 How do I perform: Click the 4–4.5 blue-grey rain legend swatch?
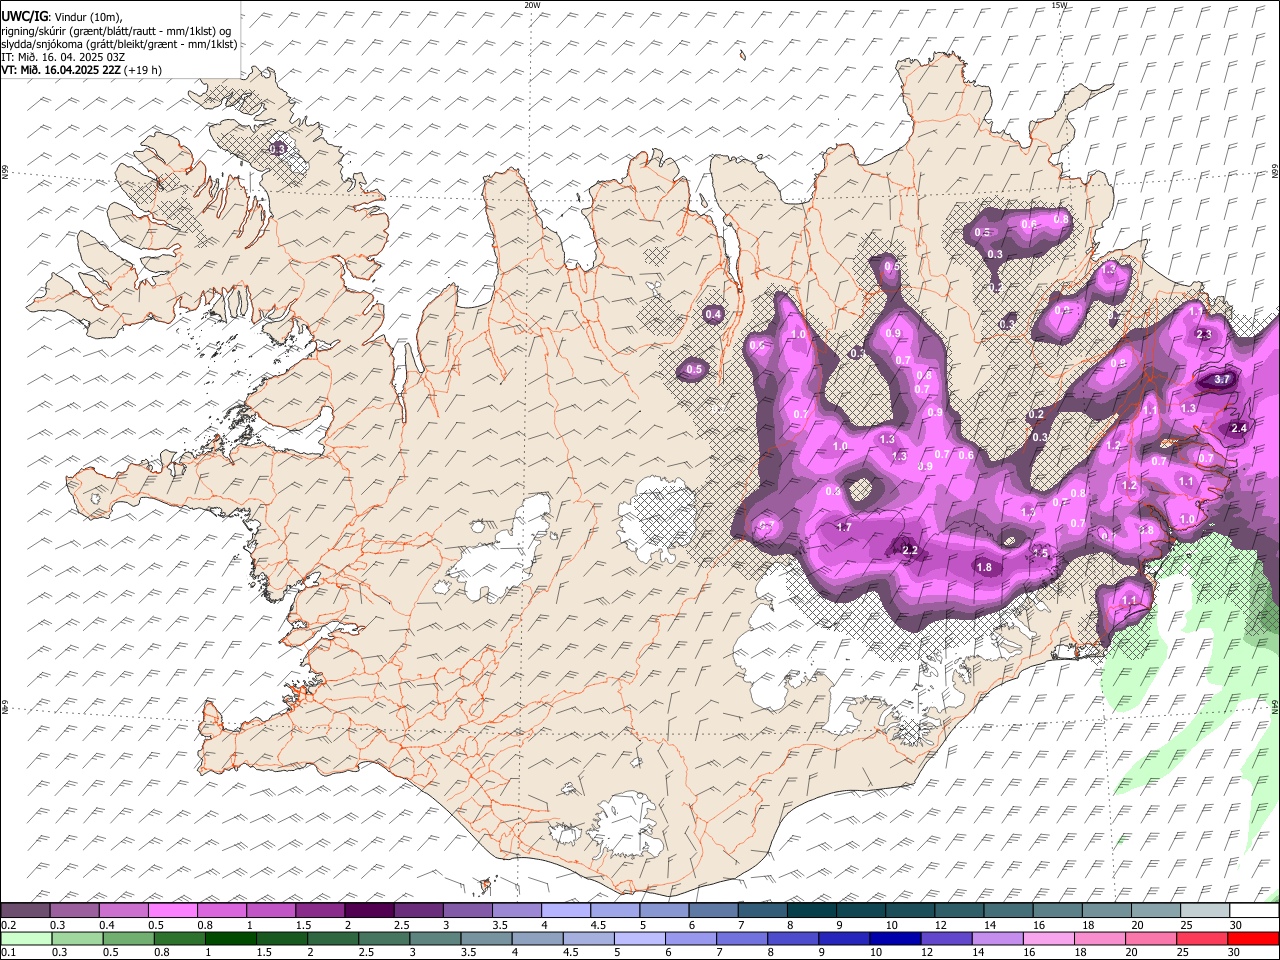point(538,938)
